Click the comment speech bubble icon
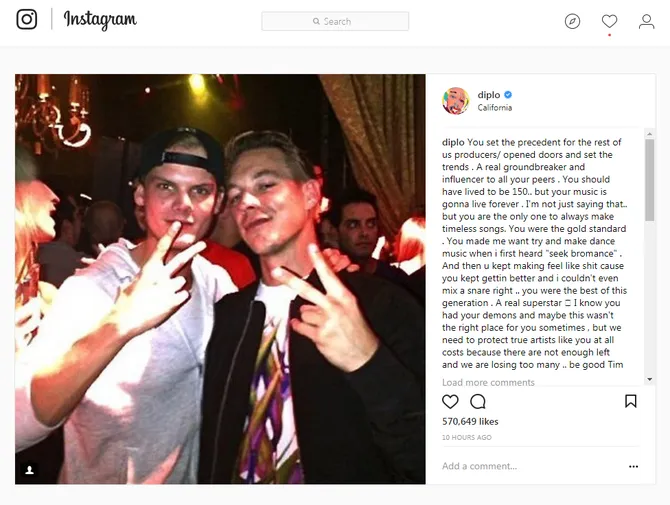The width and height of the screenshot is (670, 505). click(478, 402)
